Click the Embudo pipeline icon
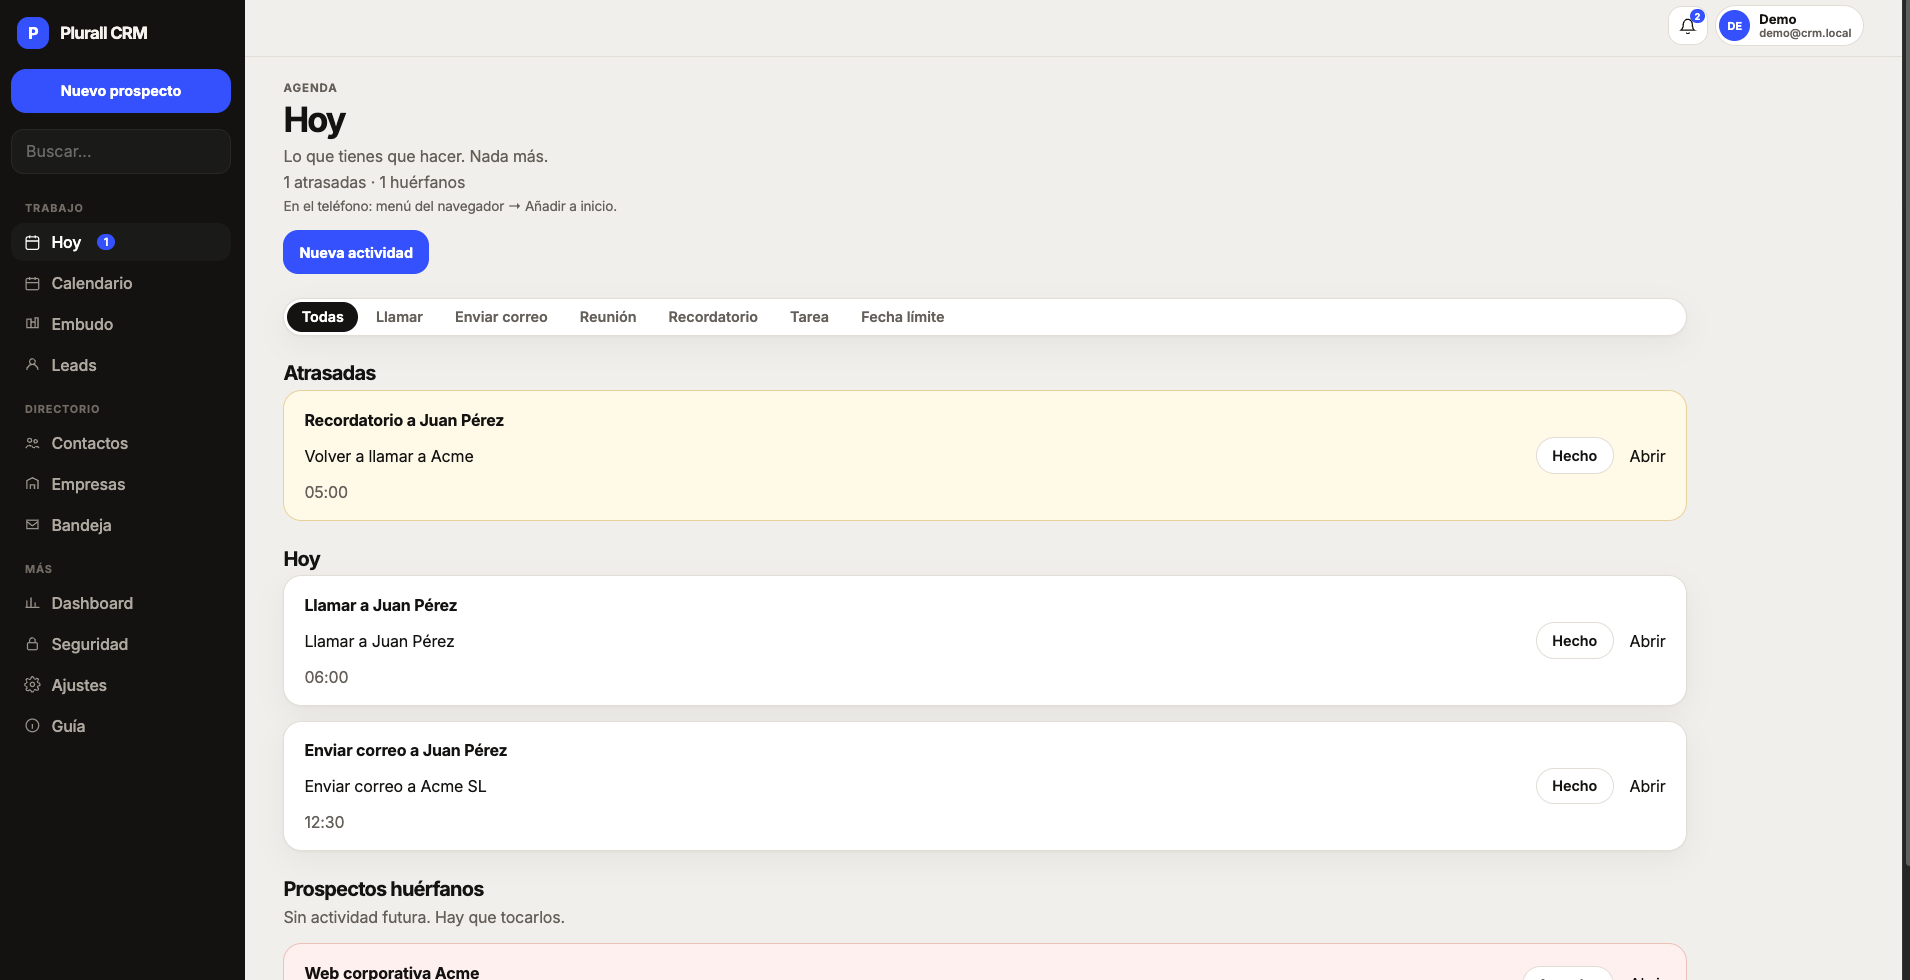 click(x=32, y=324)
